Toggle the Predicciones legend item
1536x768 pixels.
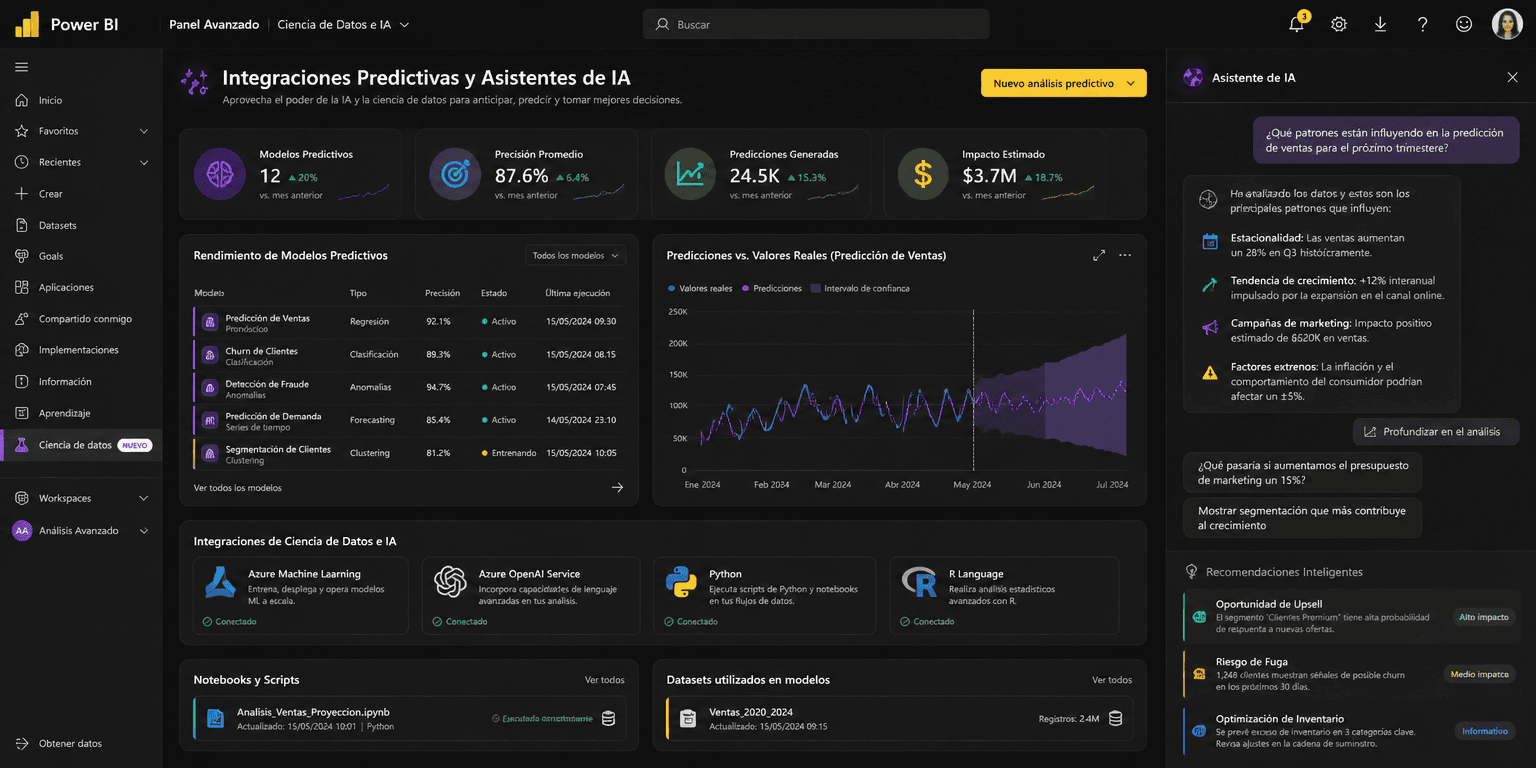coord(771,288)
